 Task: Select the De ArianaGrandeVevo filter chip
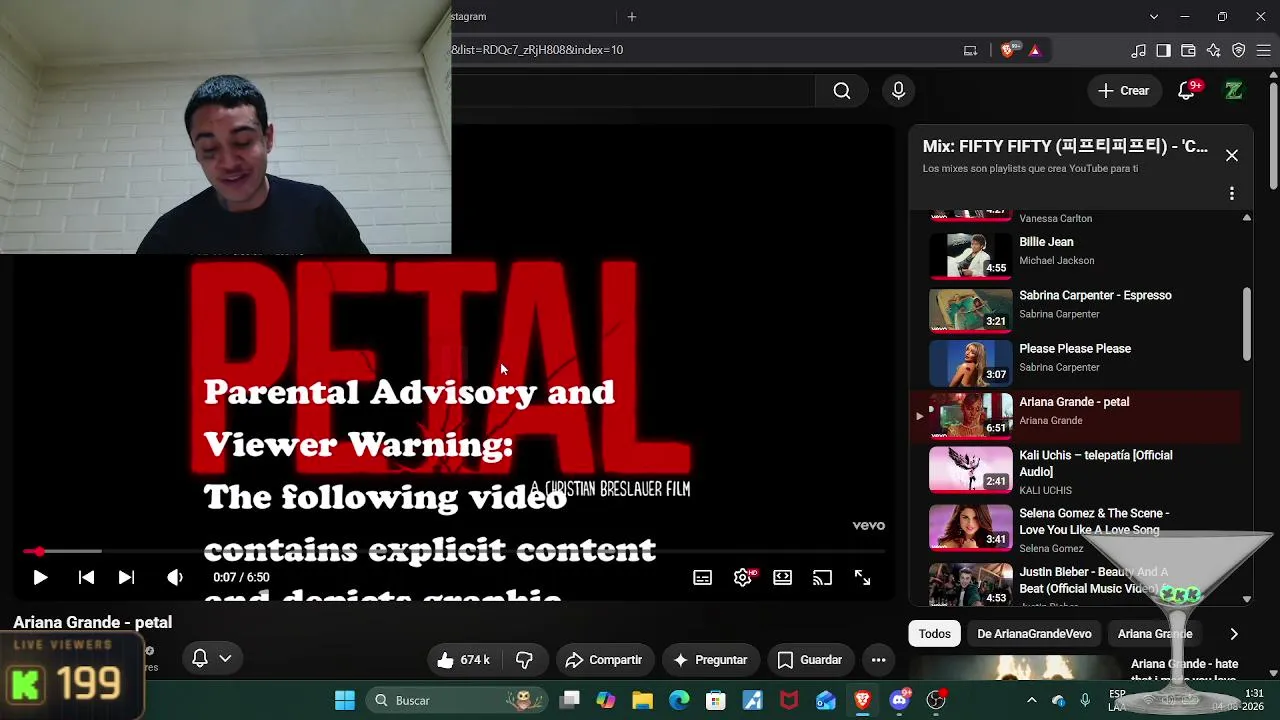[x=1034, y=634]
